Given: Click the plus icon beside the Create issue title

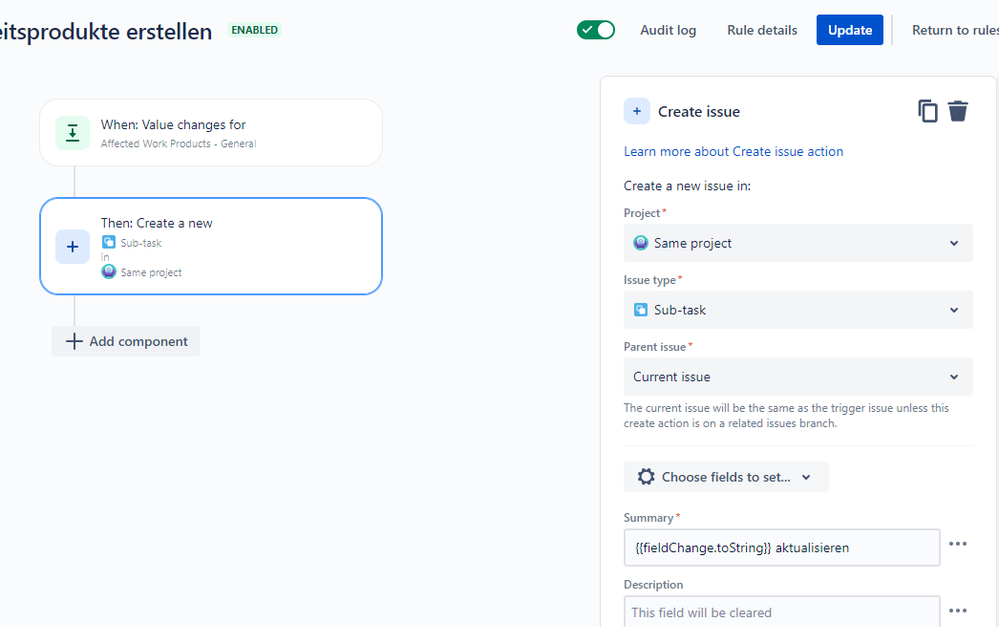Looking at the screenshot, I should pos(636,112).
